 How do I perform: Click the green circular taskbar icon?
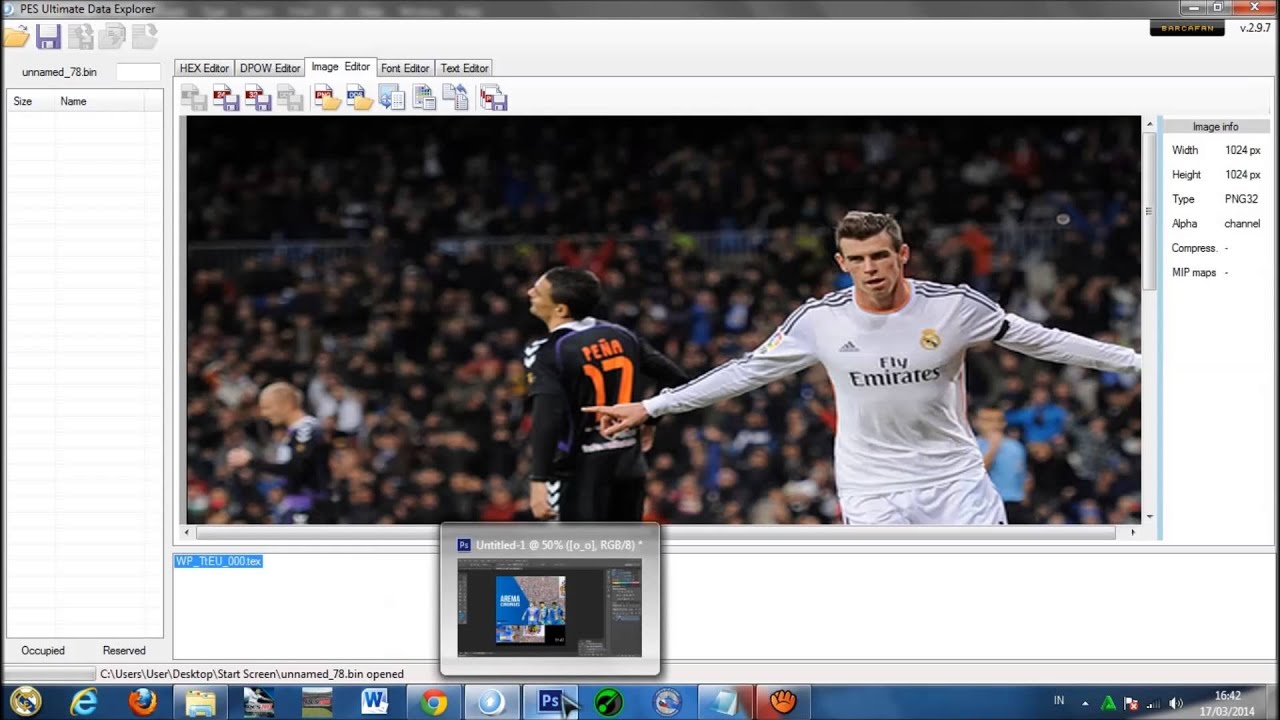tap(608, 702)
